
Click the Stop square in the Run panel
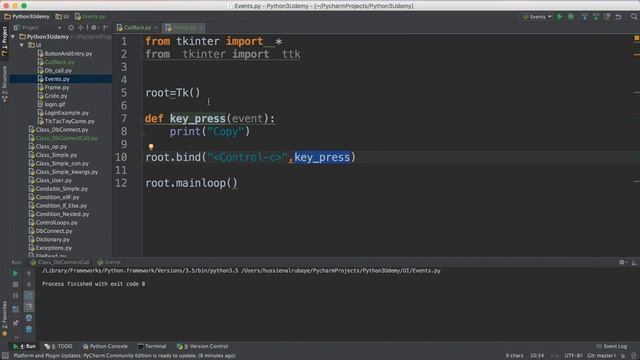pos(15,284)
